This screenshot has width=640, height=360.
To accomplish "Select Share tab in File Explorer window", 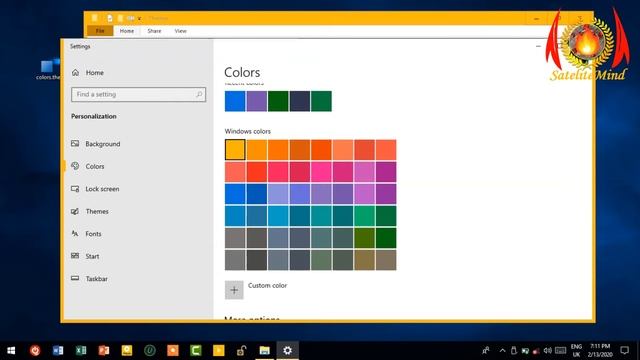I will click(x=154, y=31).
